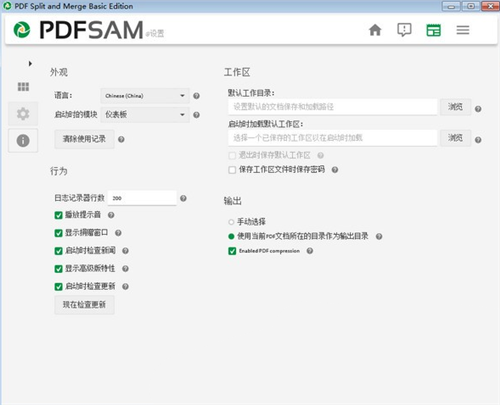This screenshot has height=405, width=500.
Task: Show help for 启动时检查新闻 option
Action: (125, 251)
